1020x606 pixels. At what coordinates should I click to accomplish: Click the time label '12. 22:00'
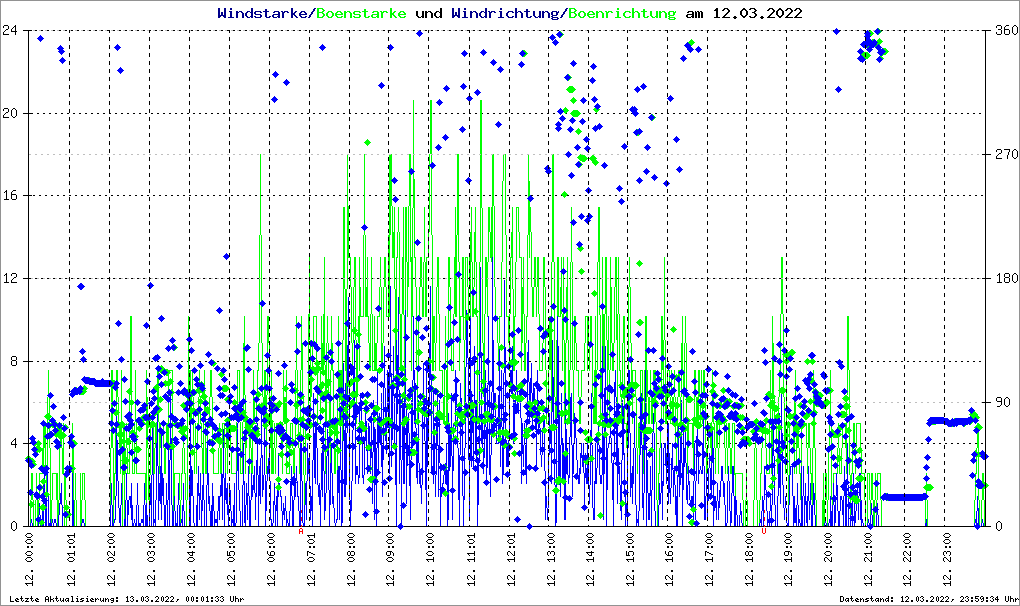907,557
